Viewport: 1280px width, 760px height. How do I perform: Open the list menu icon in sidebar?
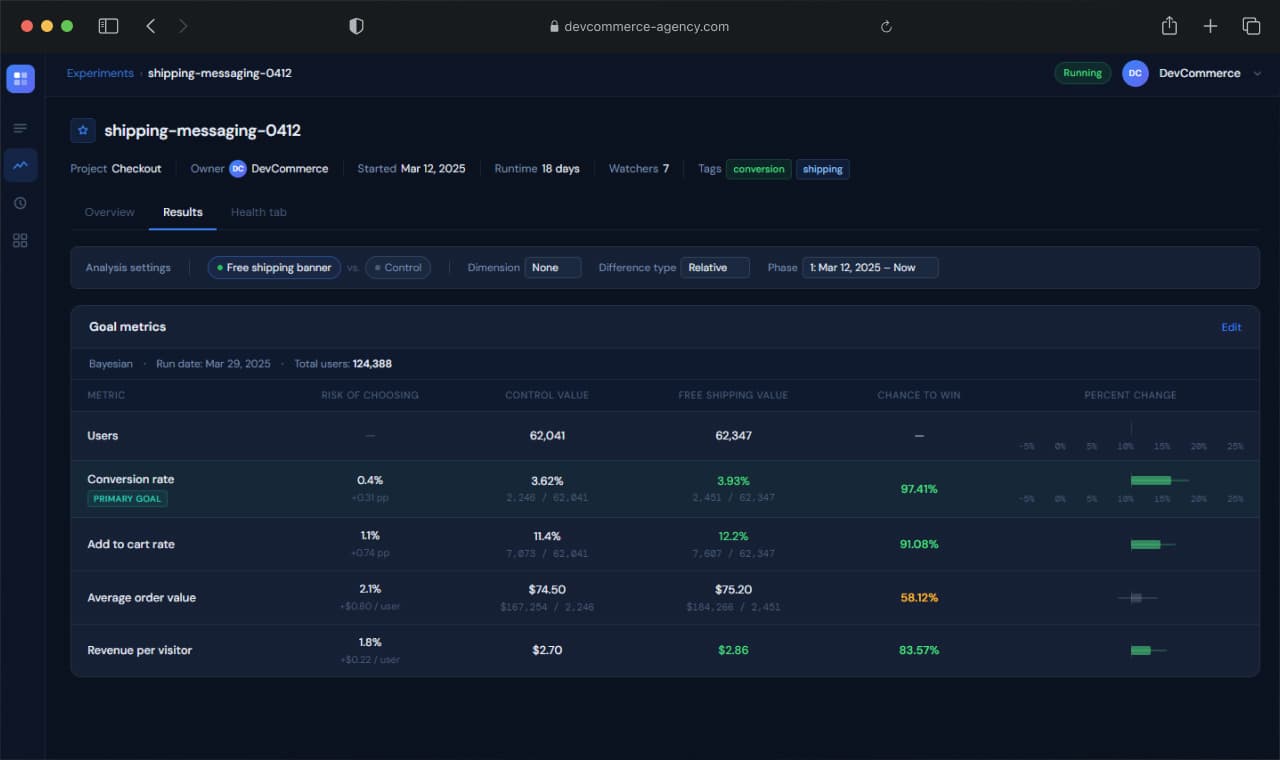(20, 128)
